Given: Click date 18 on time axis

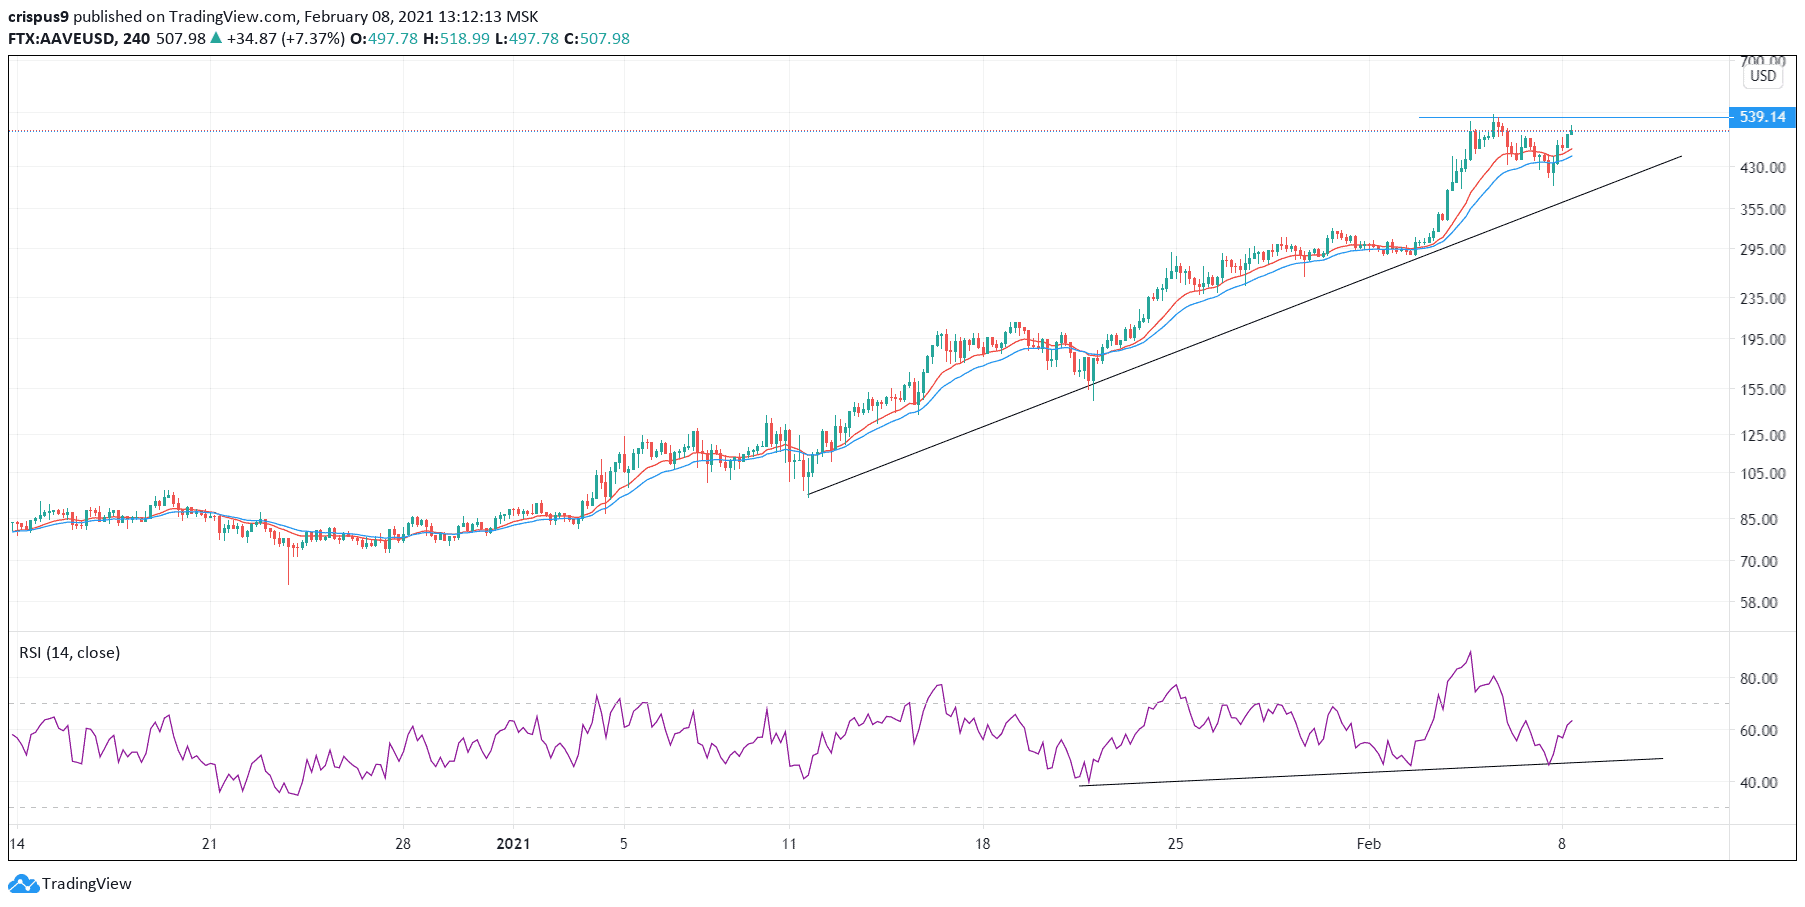Looking at the screenshot, I should point(982,844).
